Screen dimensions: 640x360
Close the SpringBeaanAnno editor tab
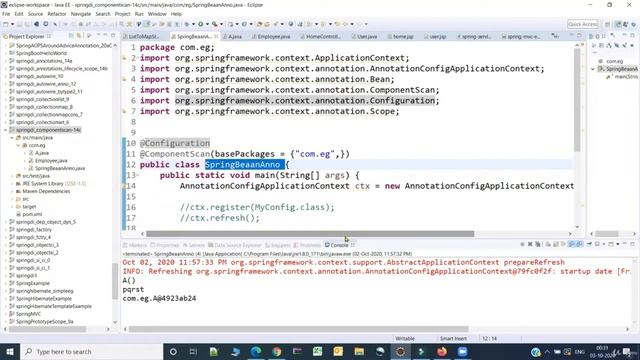click(216, 36)
